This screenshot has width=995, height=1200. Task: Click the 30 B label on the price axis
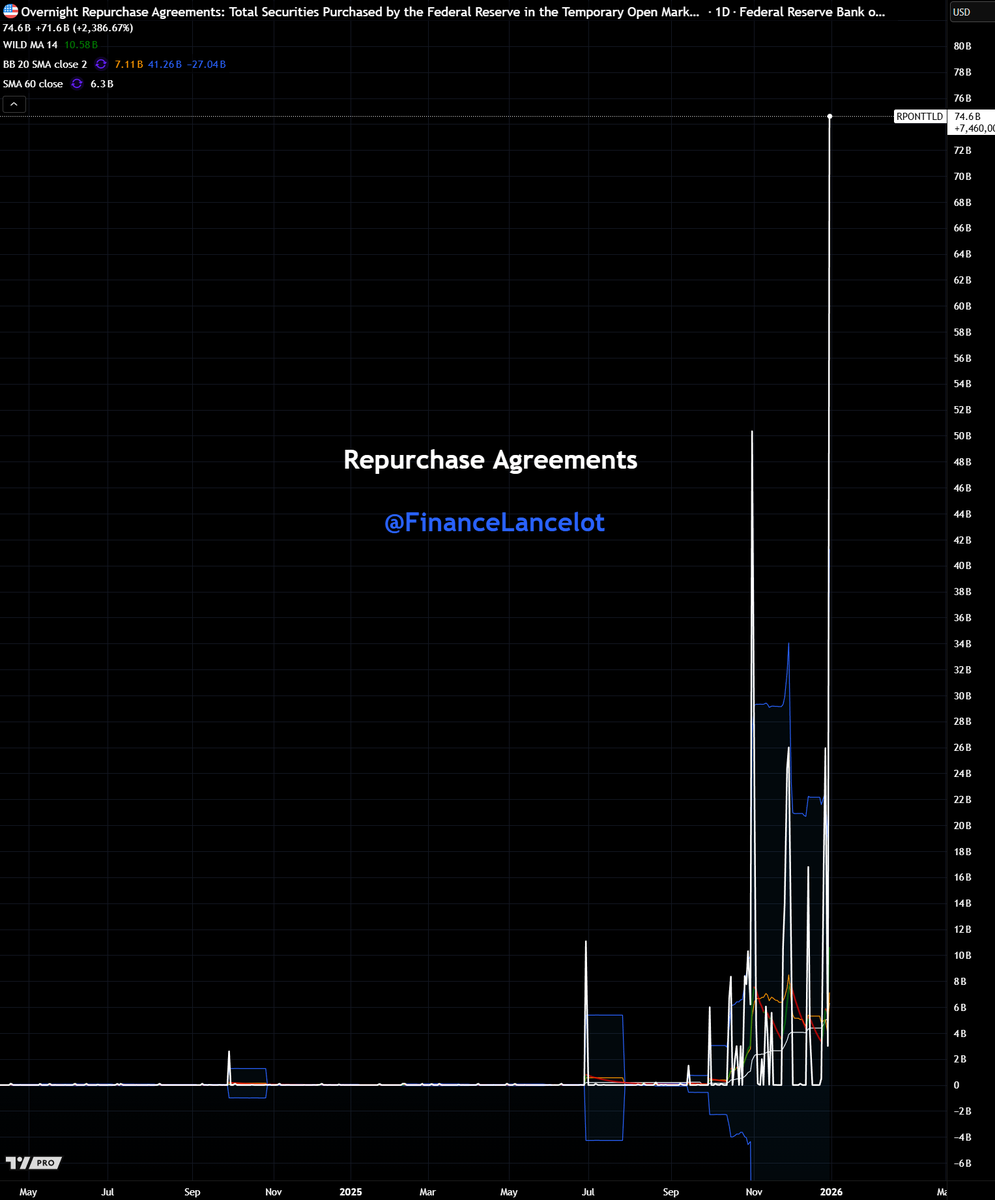pos(963,696)
